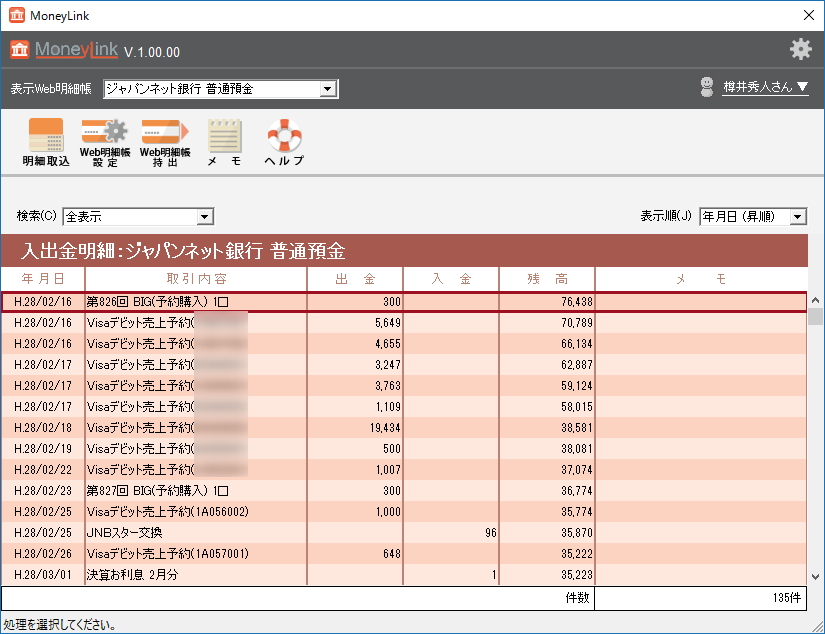The width and height of the screenshot is (825, 634).
Task: Click the 残高 column header
Action: [548, 280]
